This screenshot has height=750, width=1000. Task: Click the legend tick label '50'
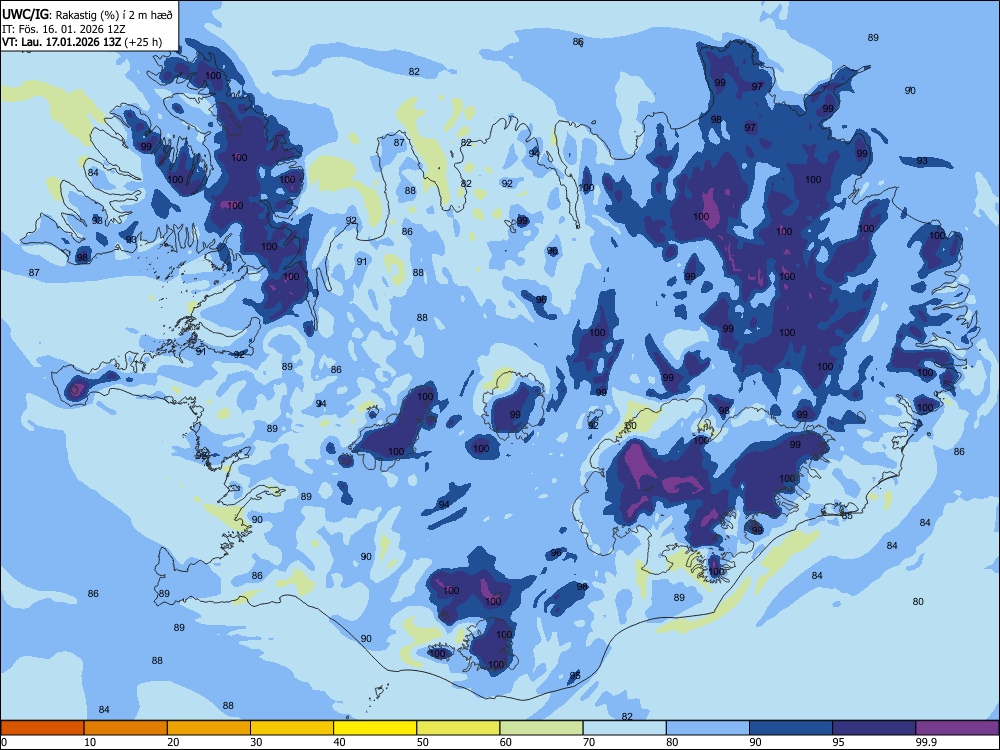(x=422, y=742)
